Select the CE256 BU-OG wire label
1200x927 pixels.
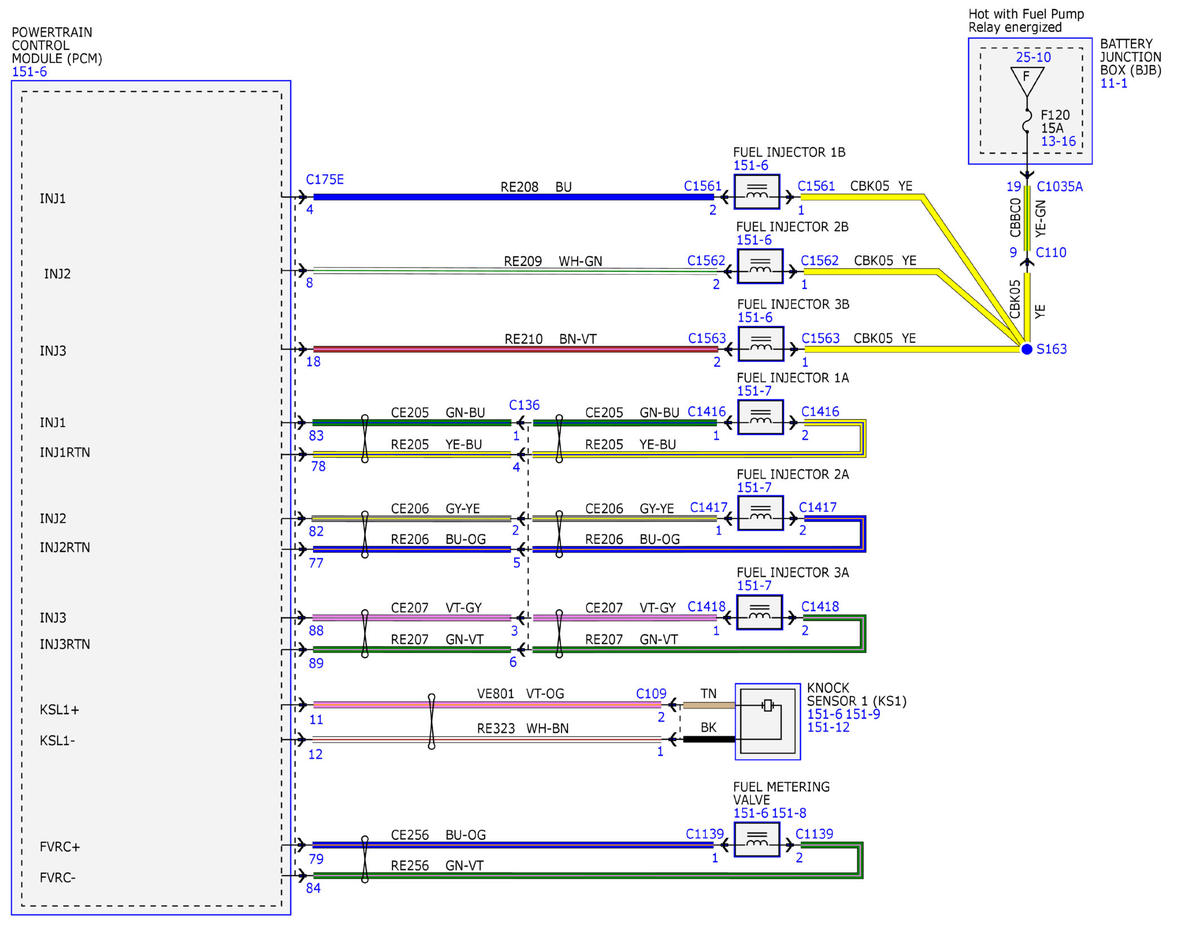(438, 835)
